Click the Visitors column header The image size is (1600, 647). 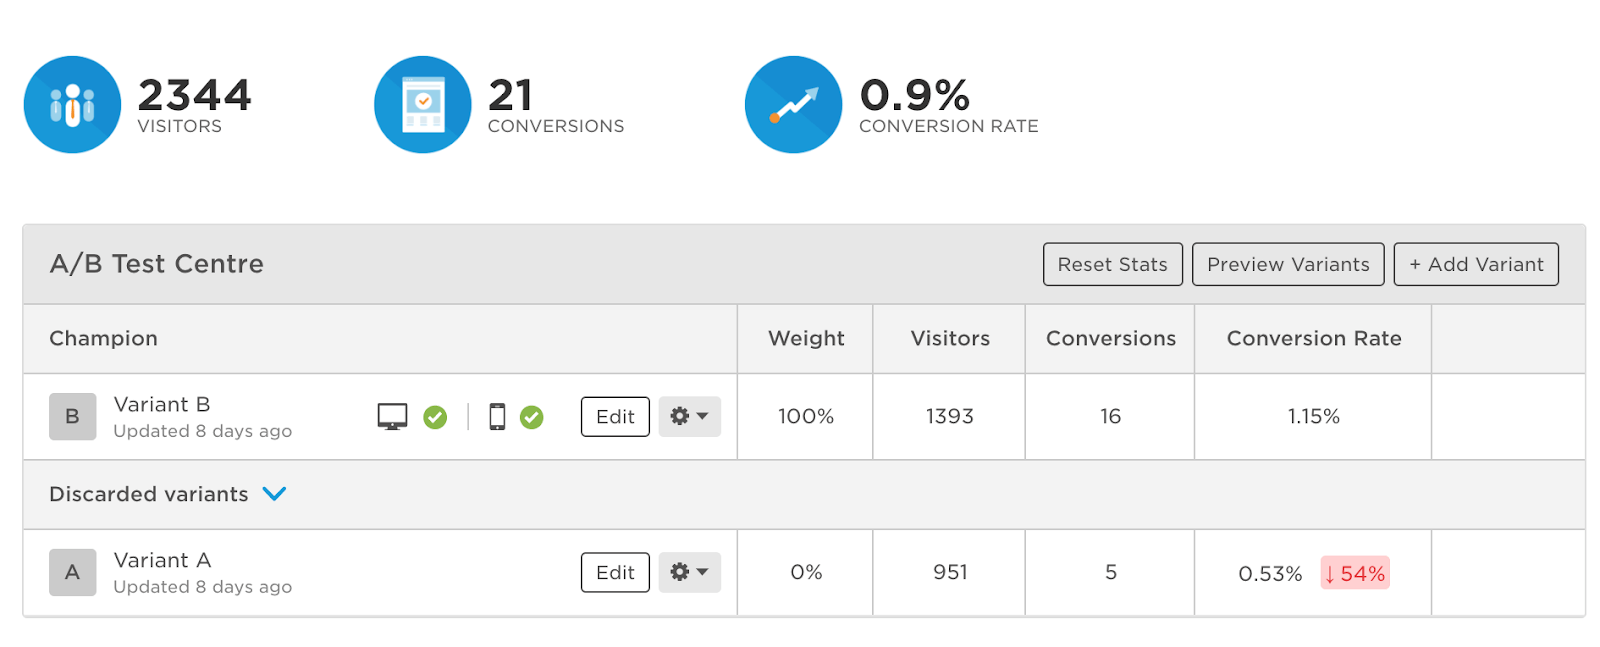950,339
